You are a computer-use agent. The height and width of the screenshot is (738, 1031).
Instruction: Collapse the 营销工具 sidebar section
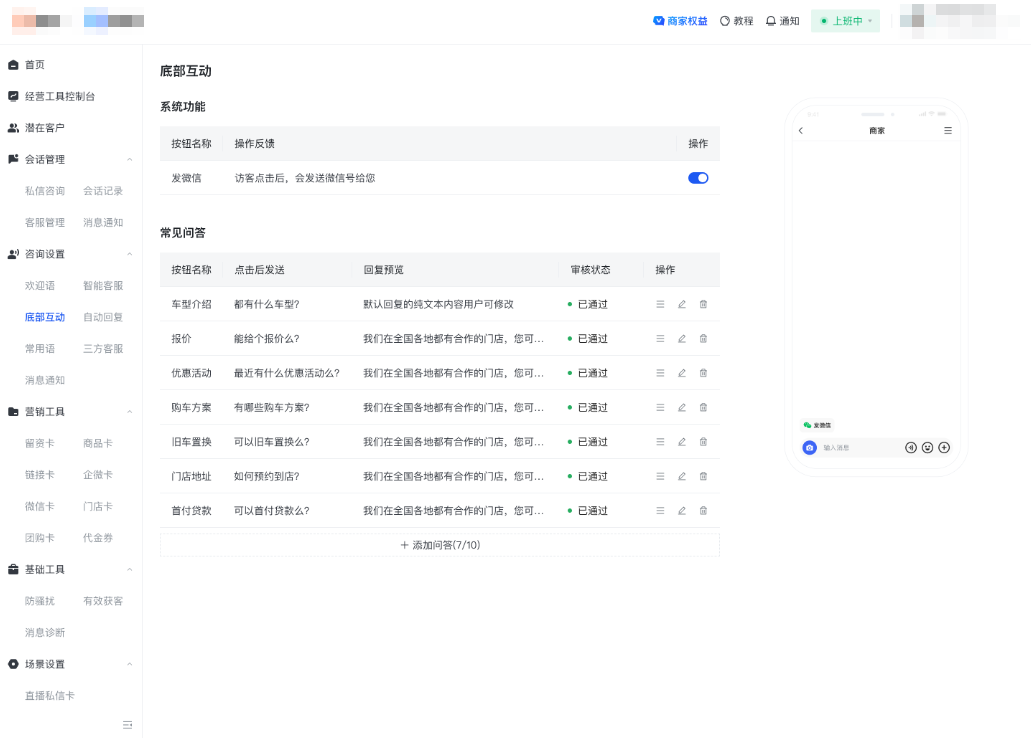[128, 411]
